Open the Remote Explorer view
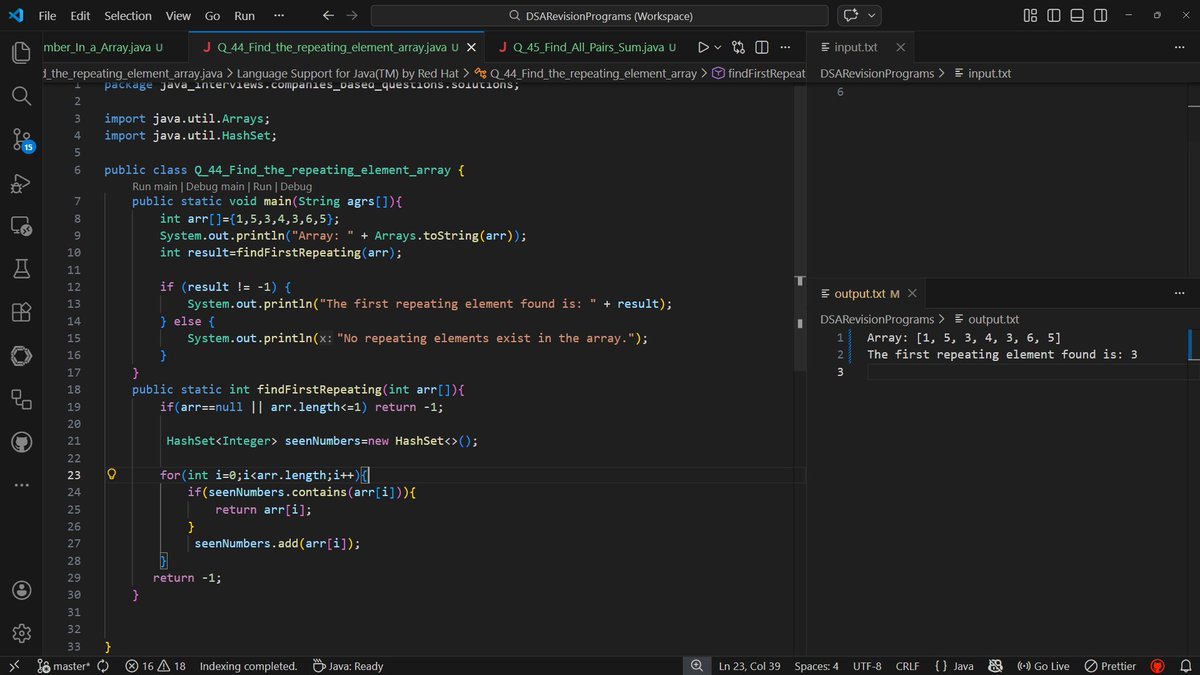The image size is (1200, 675). 22,227
